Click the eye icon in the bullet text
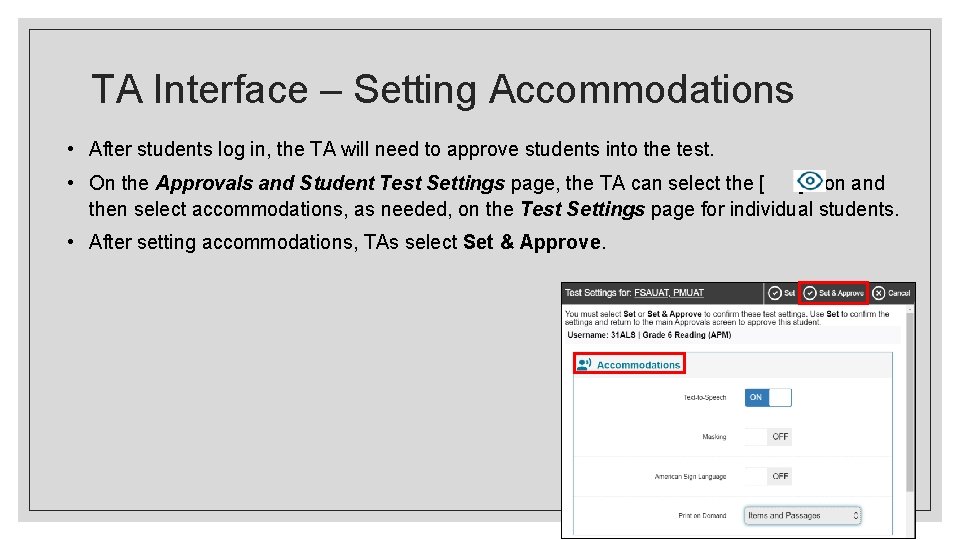 (x=808, y=181)
